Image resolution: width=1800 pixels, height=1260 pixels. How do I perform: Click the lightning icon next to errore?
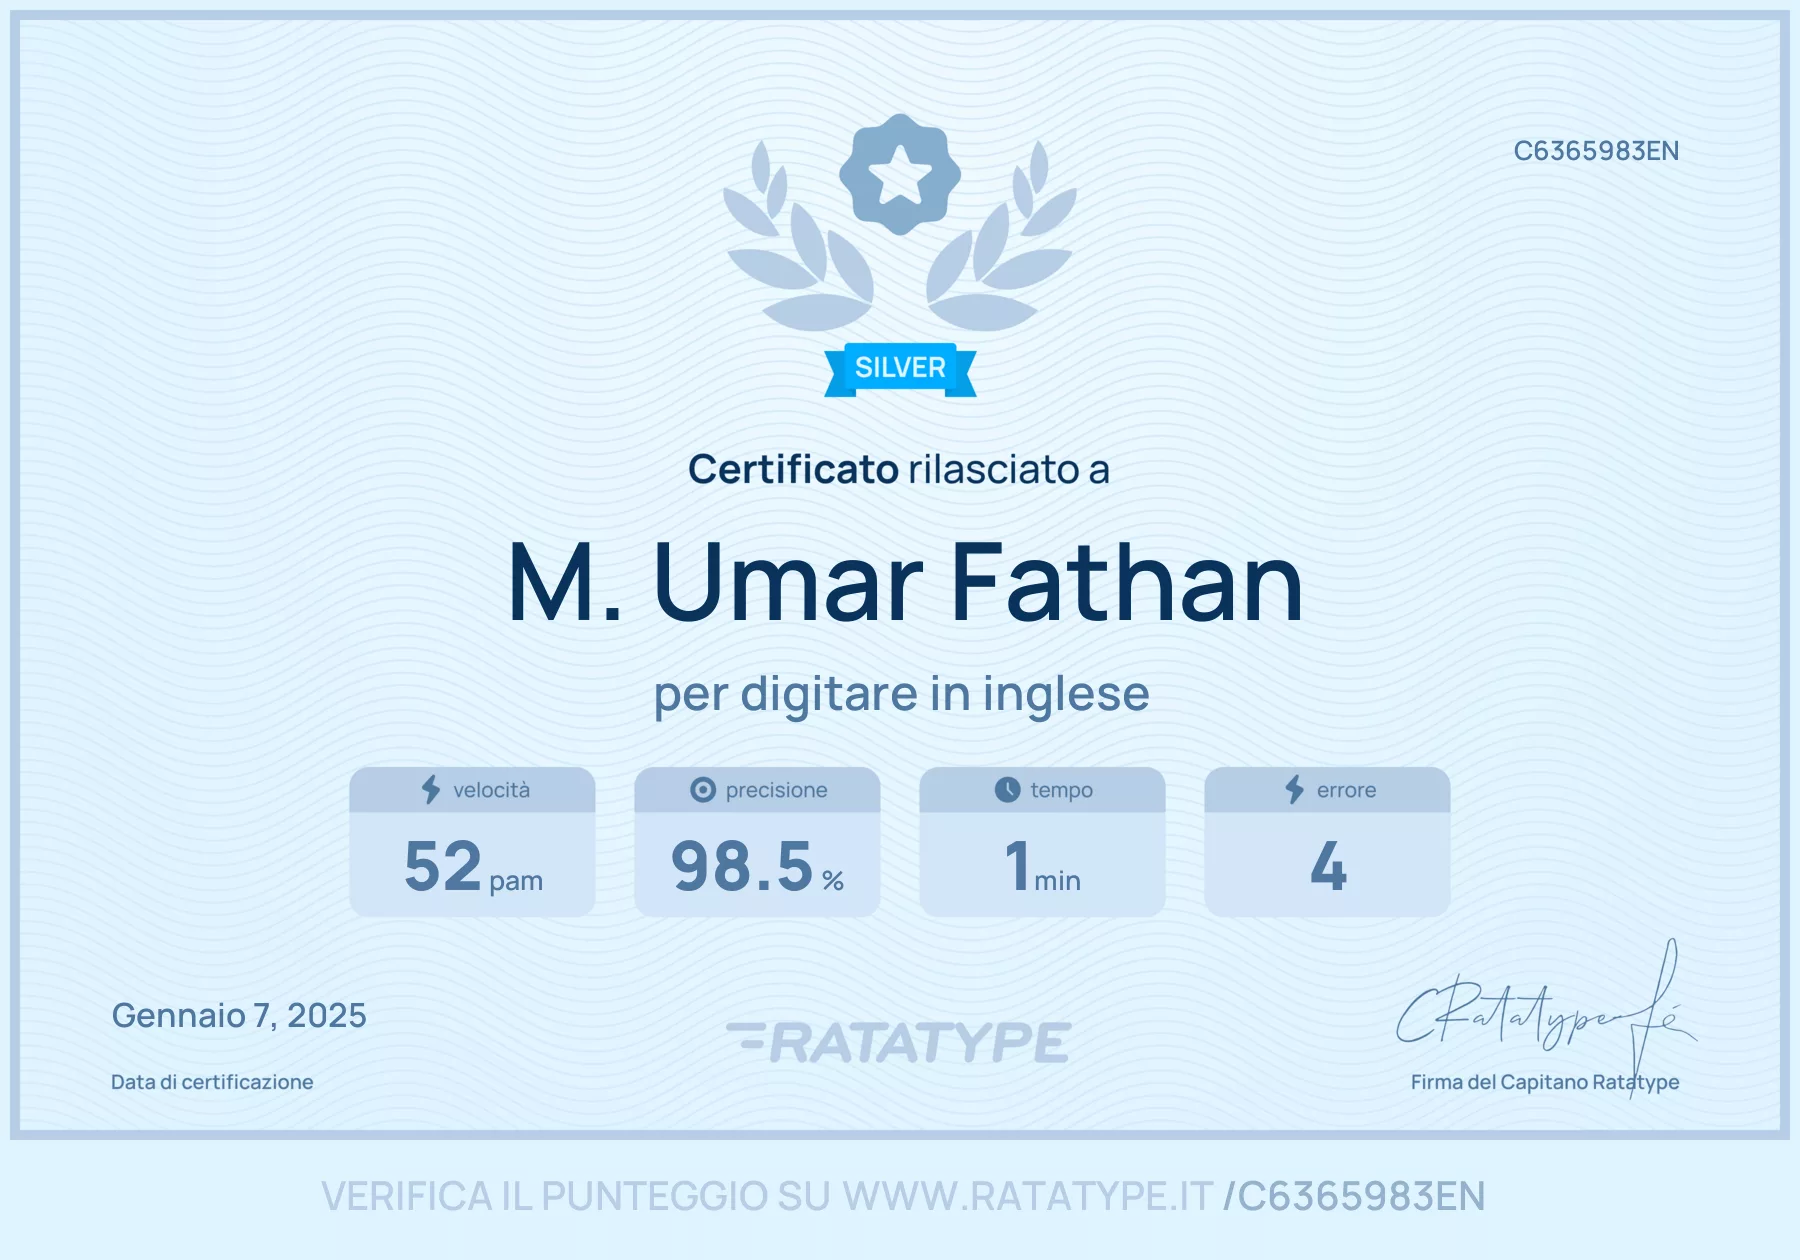[1295, 790]
